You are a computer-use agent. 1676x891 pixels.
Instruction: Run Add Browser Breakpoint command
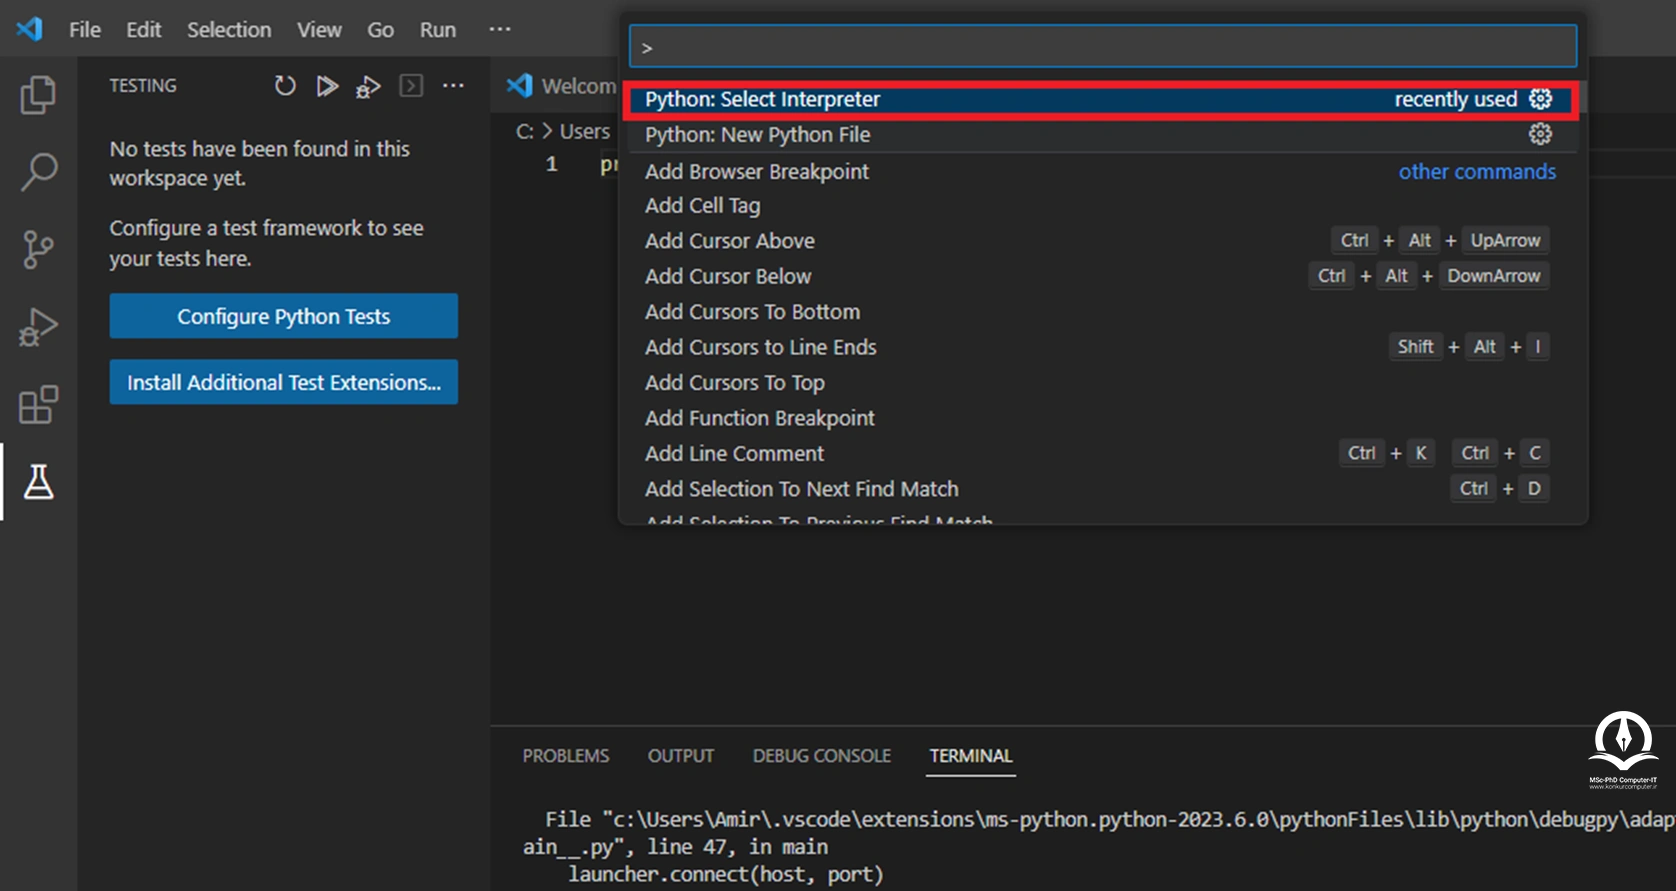1101,171
